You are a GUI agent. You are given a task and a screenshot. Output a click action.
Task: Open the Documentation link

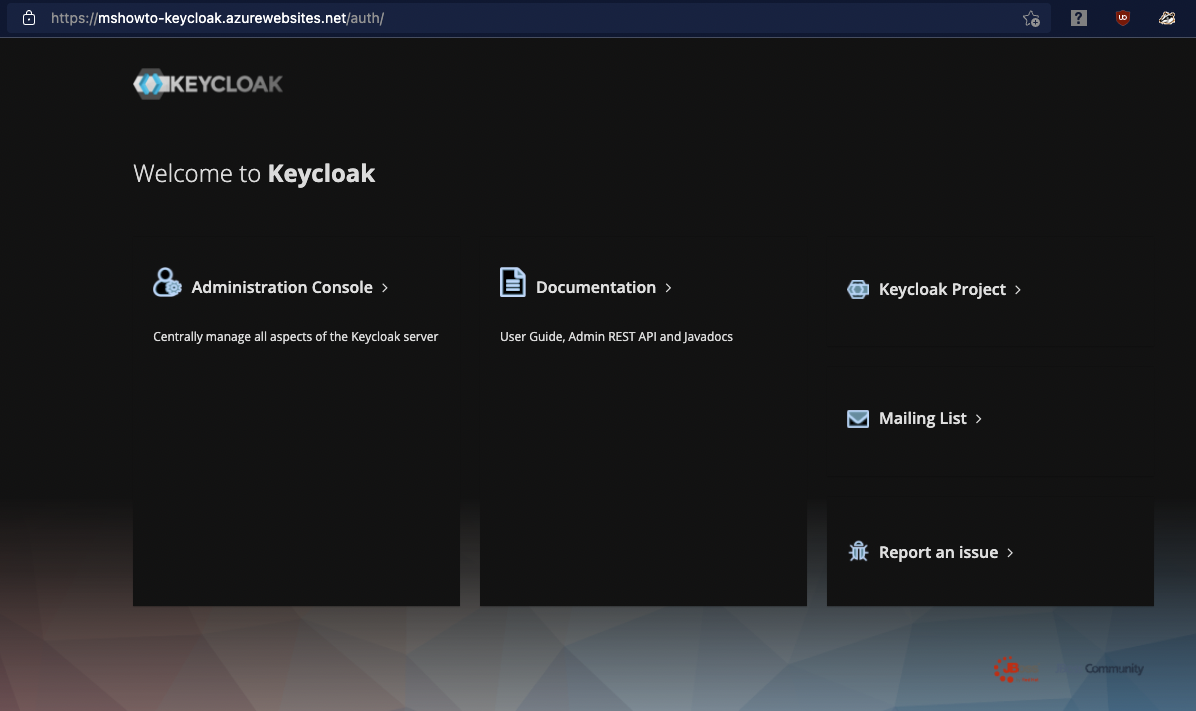tap(596, 288)
